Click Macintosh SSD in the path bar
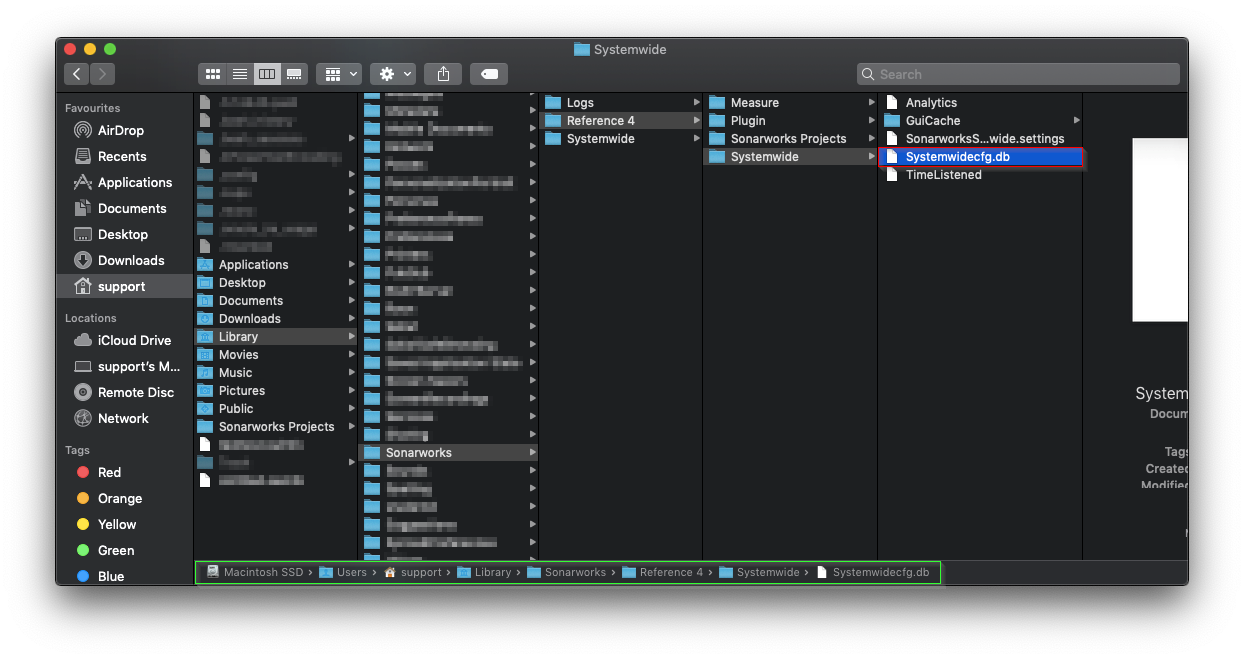 [x=254, y=572]
